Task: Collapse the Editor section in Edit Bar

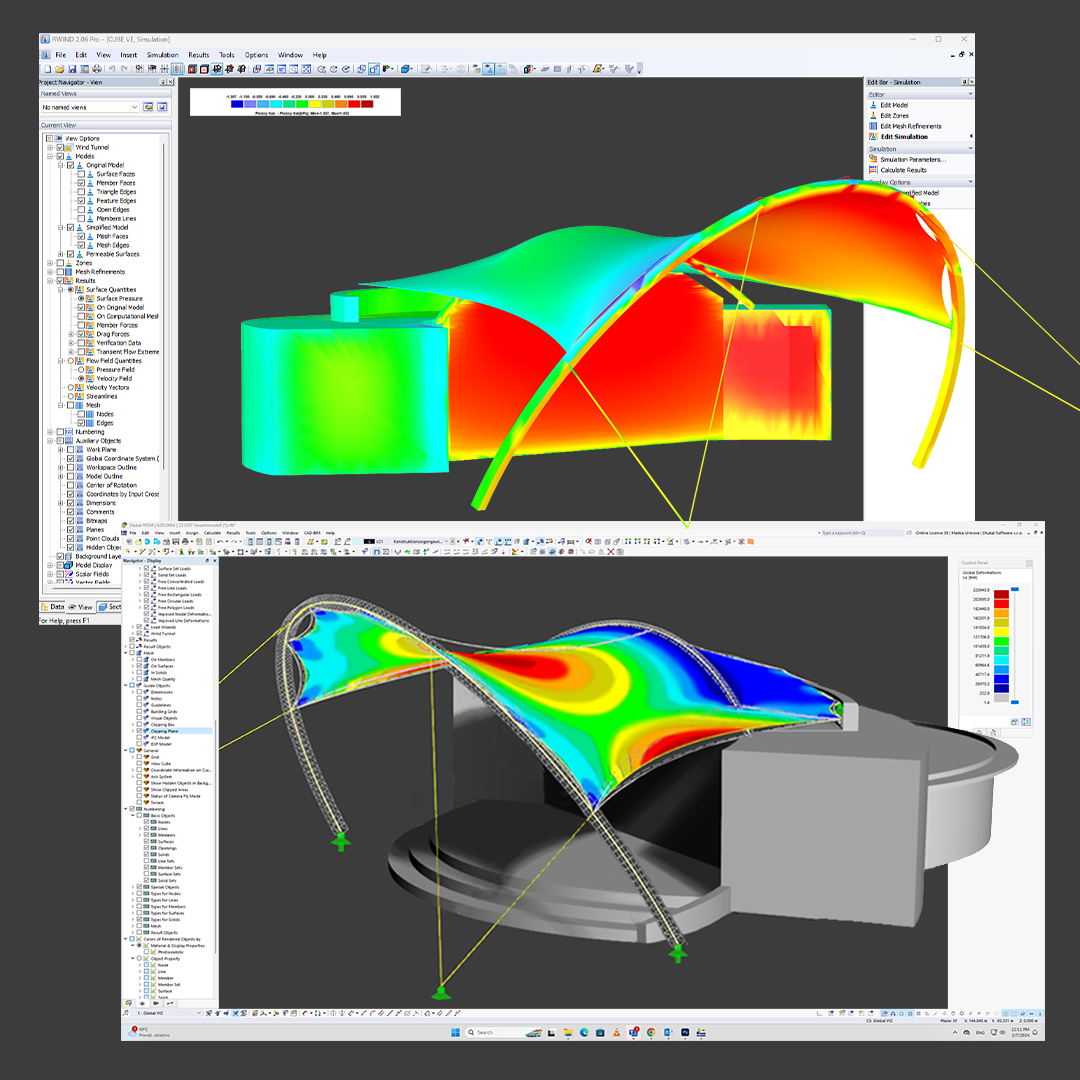Action: 970,94
